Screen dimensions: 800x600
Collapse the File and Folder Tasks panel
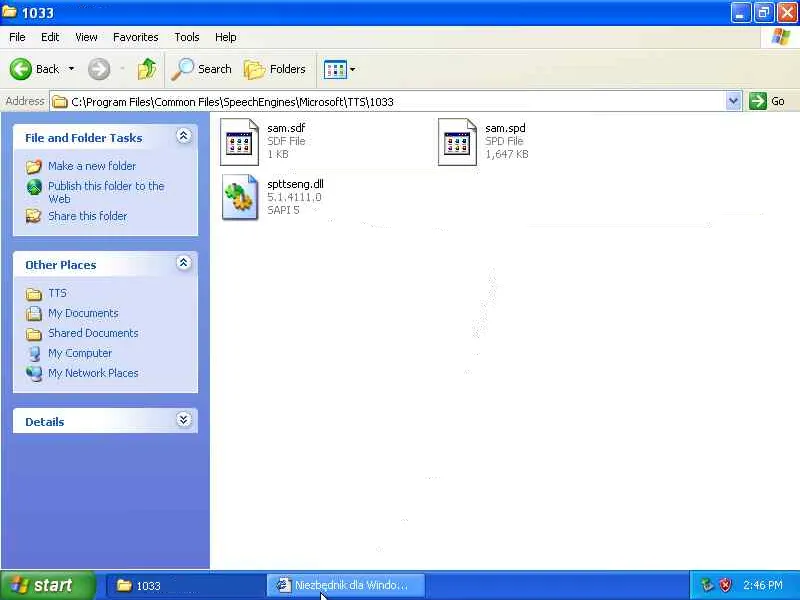coord(184,136)
